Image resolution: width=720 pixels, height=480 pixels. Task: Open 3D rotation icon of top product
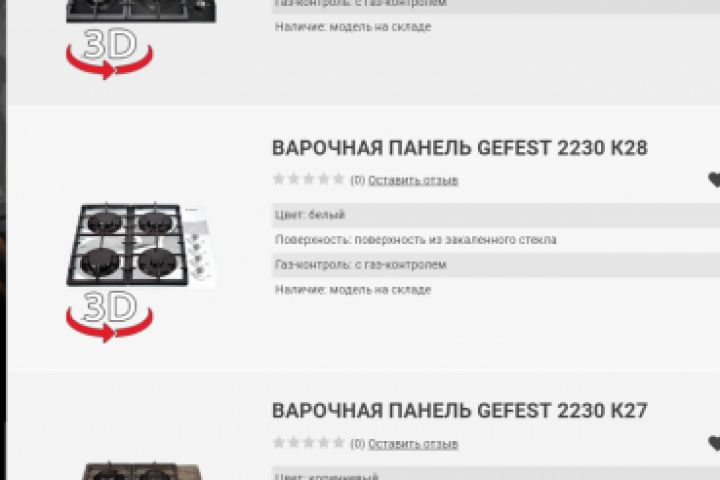click(x=109, y=53)
